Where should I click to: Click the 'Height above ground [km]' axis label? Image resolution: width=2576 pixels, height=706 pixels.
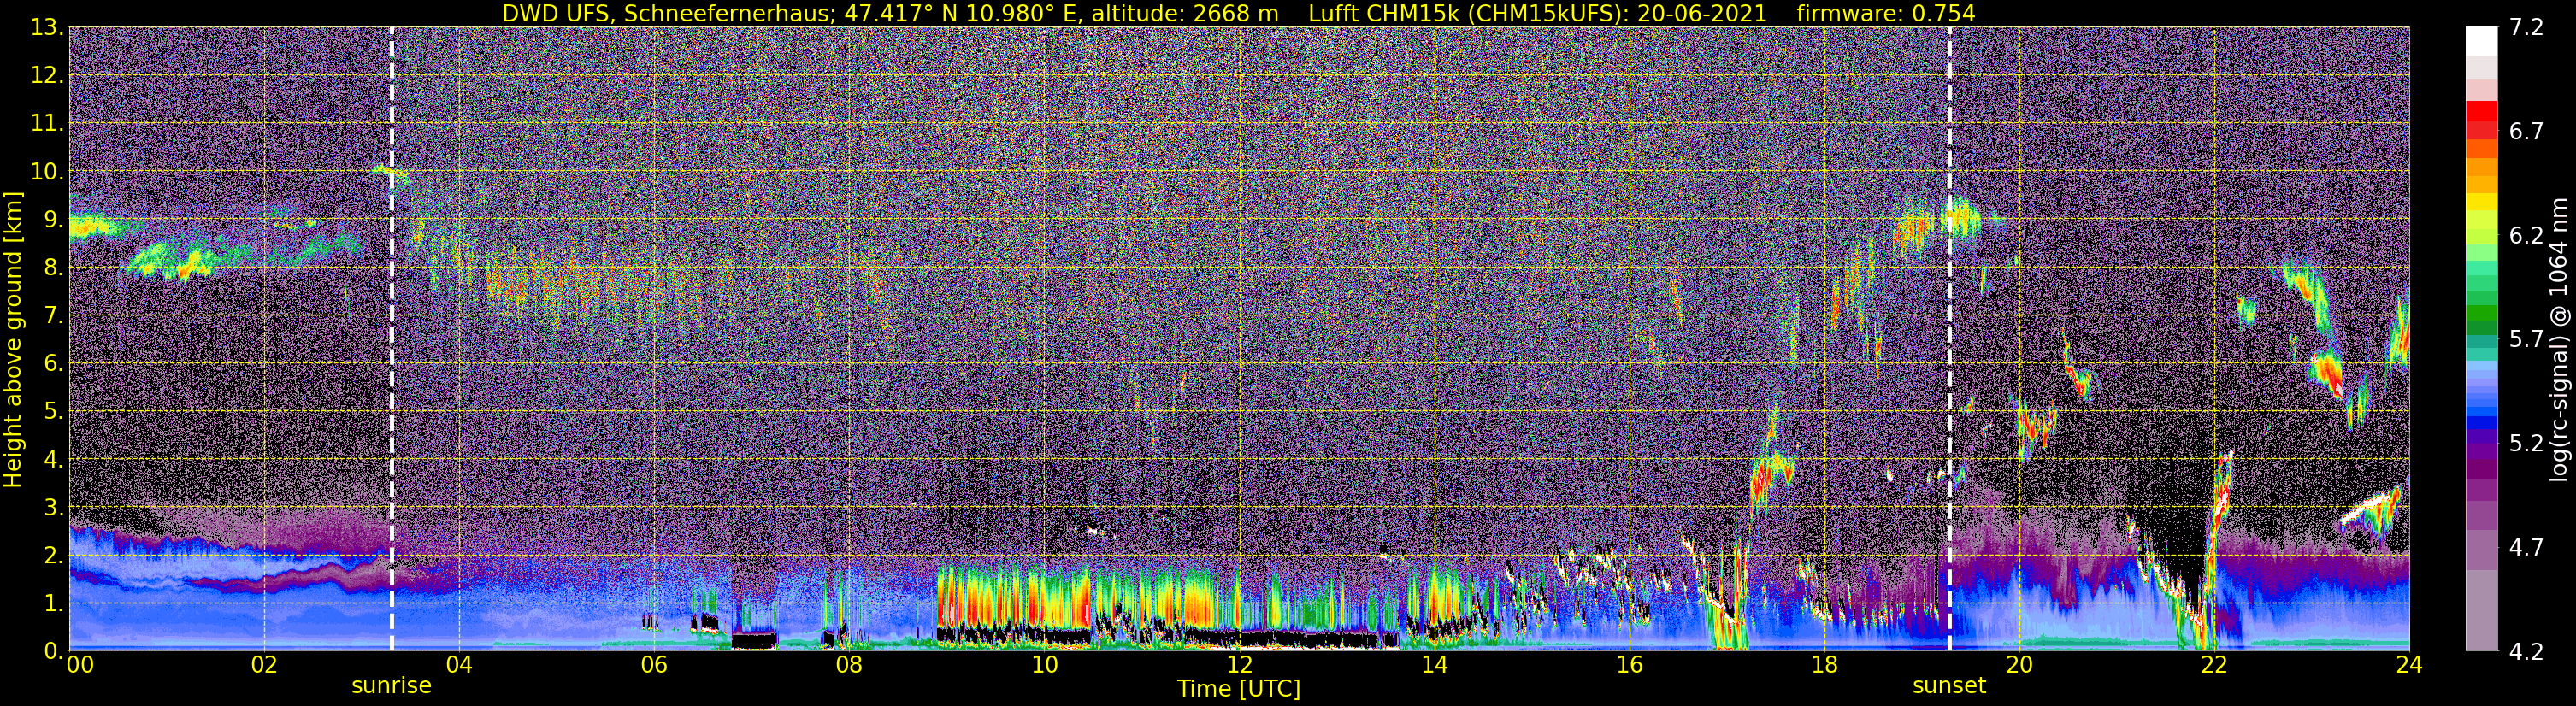(13, 338)
